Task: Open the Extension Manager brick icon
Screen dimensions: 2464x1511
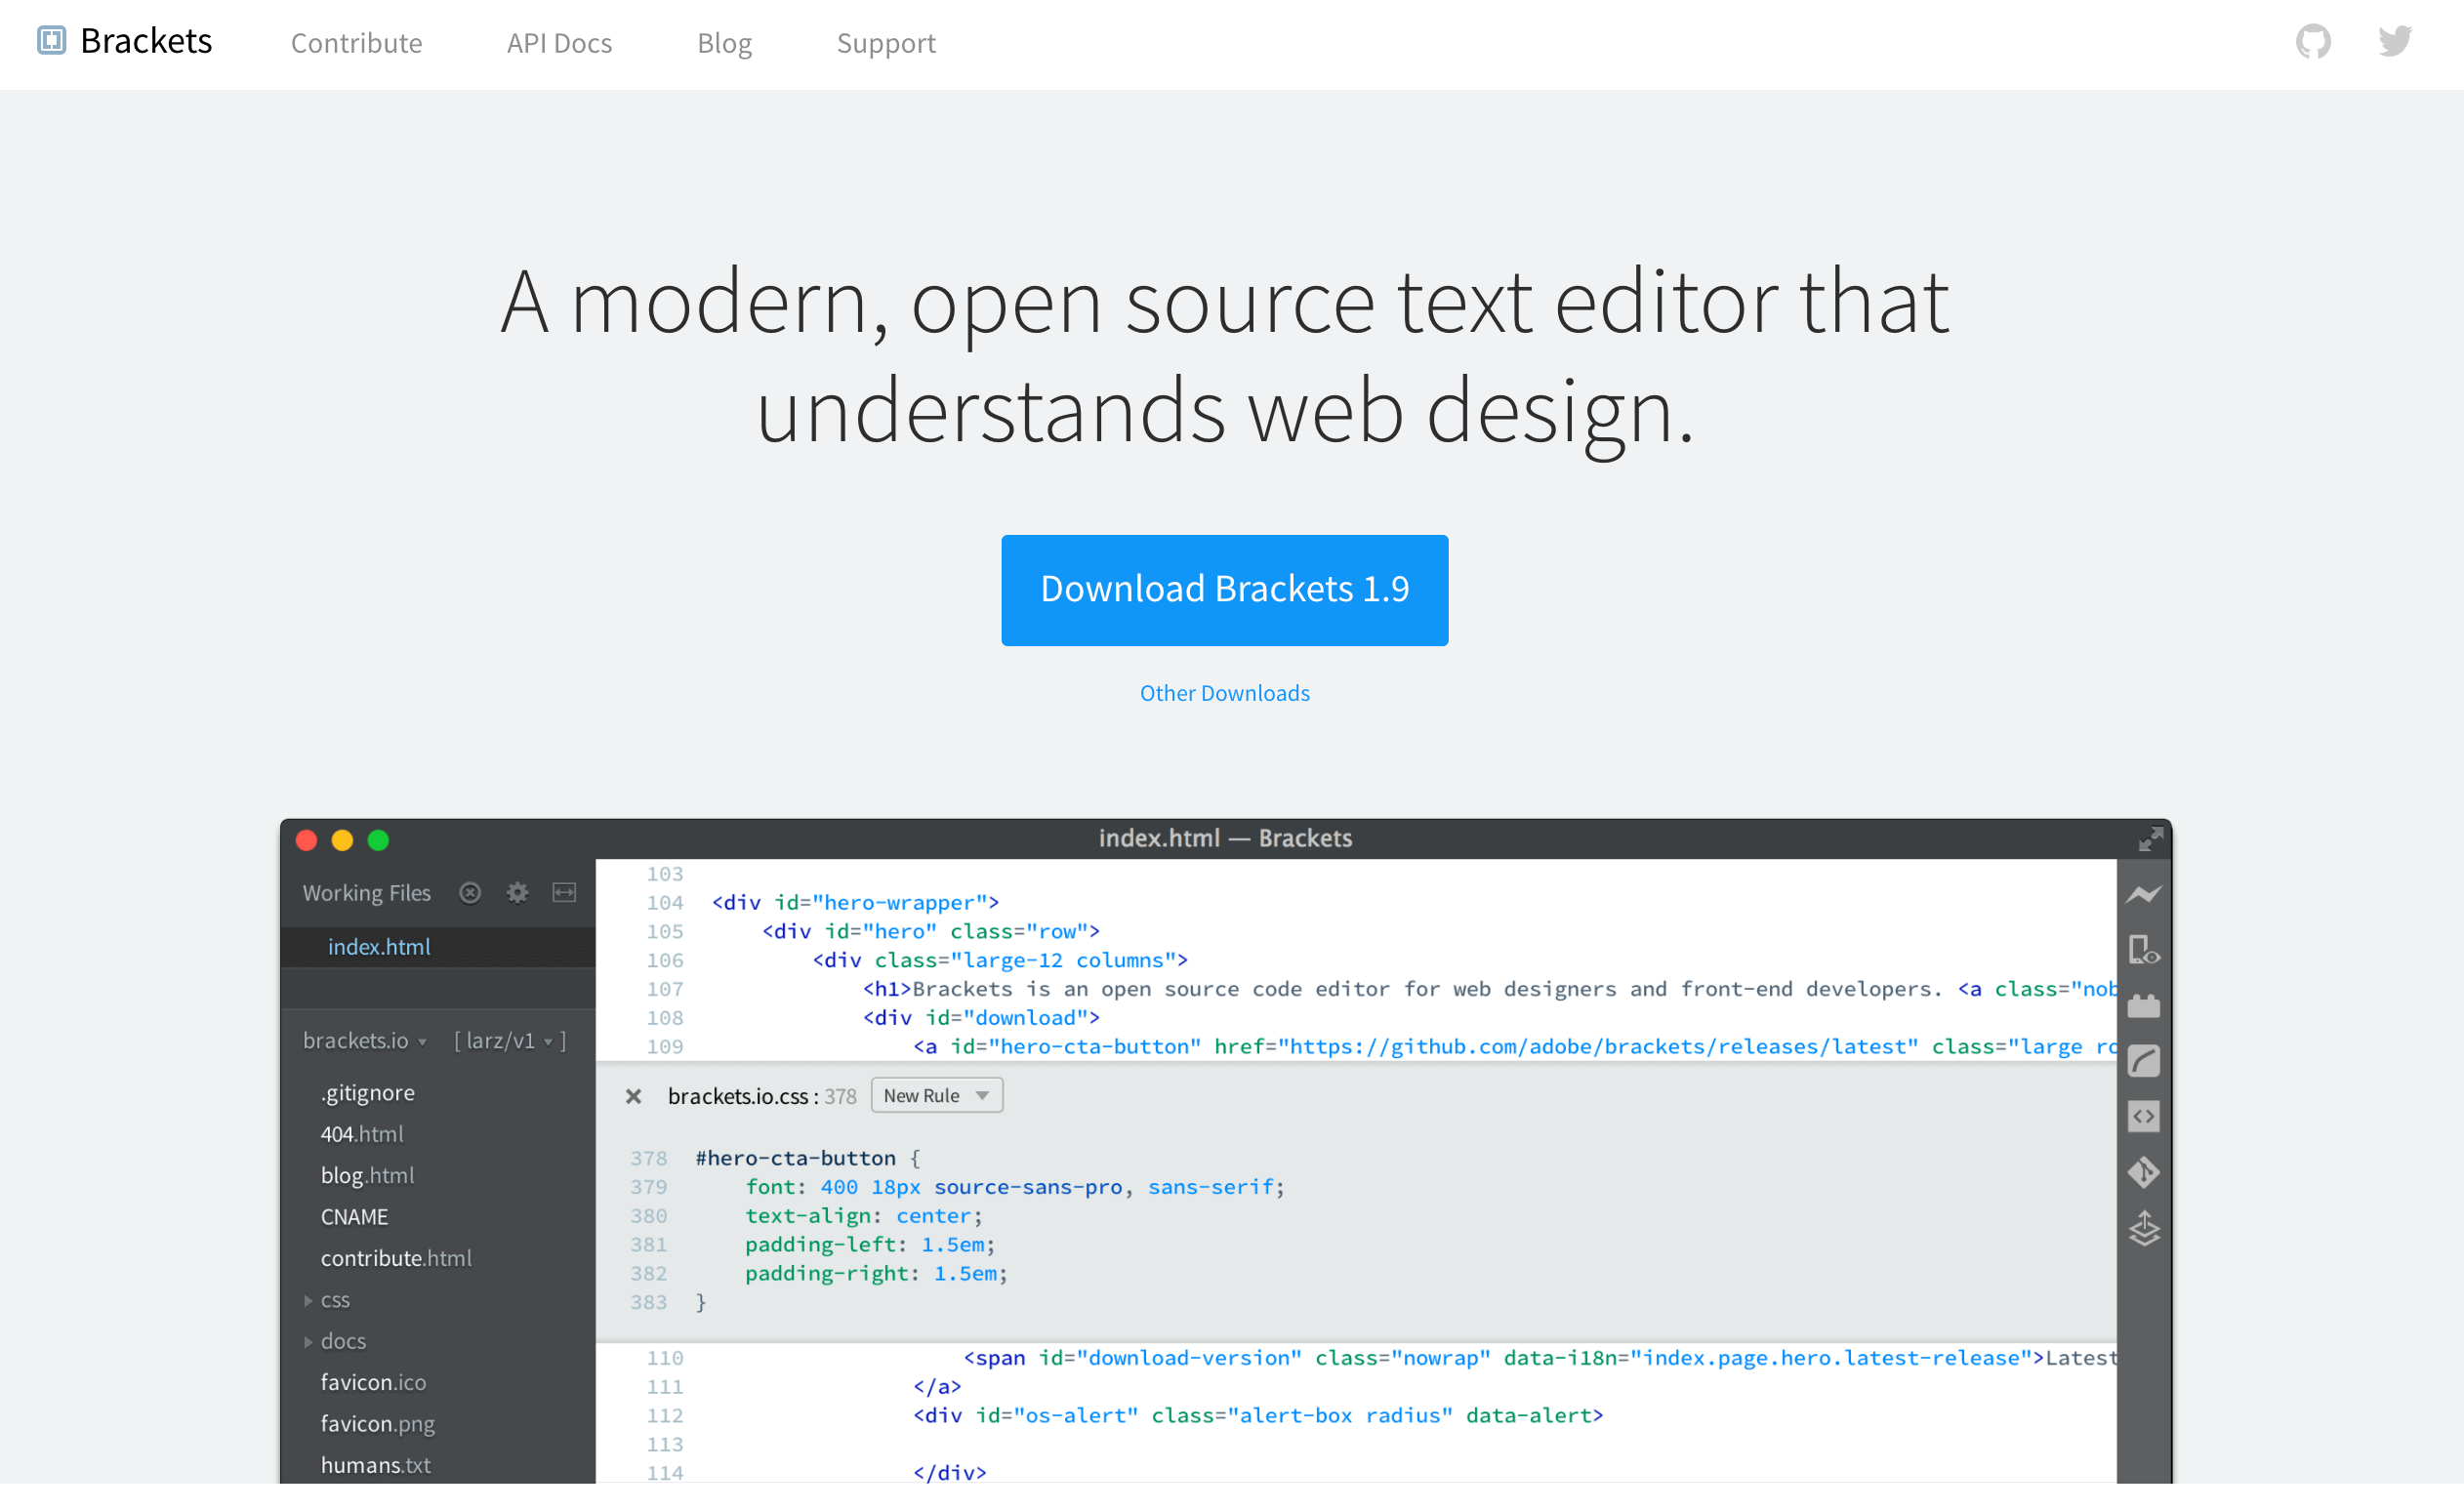Action: (x=2143, y=1006)
